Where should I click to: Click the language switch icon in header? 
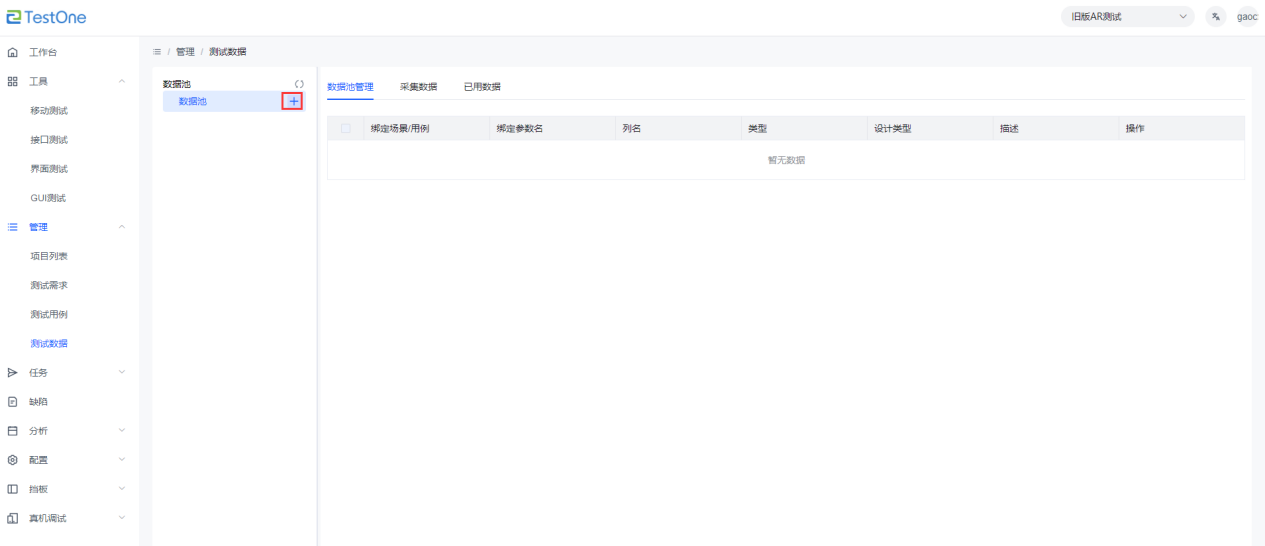point(1215,17)
